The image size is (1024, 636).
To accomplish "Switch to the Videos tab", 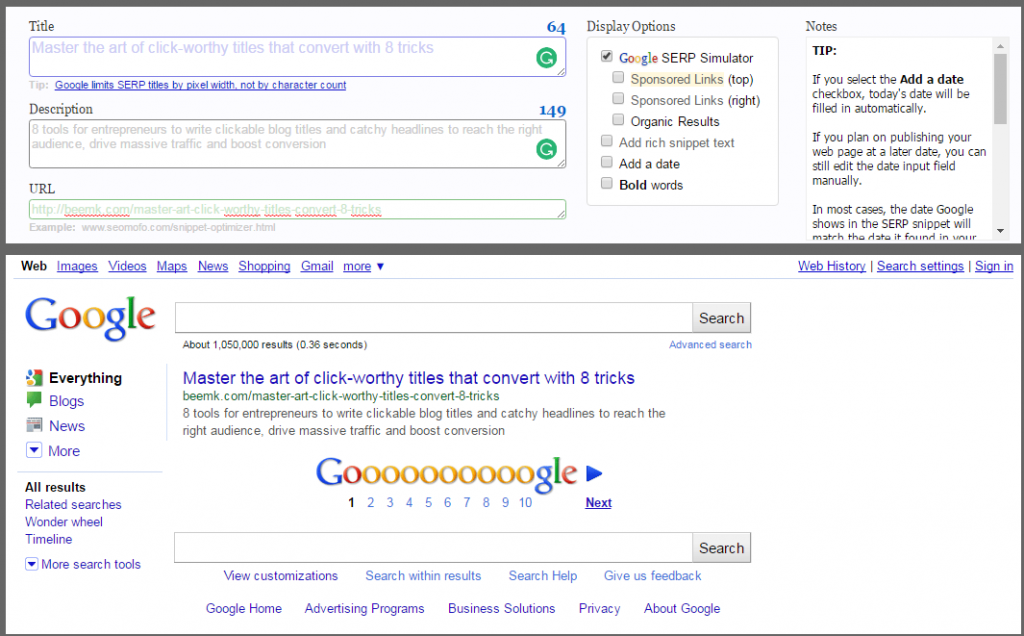I will (127, 266).
